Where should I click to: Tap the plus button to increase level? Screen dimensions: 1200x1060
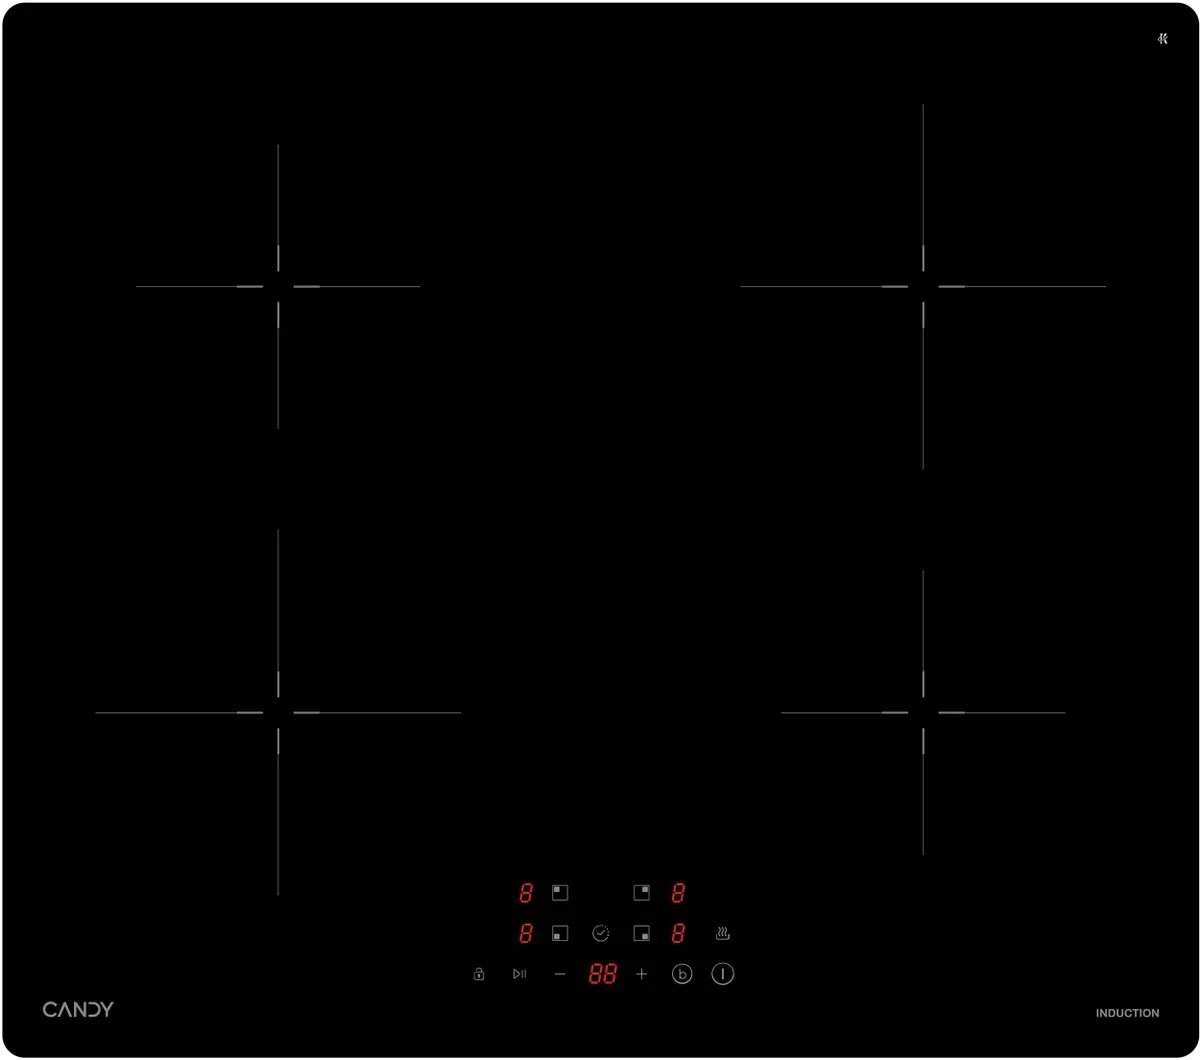click(x=642, y=974)
